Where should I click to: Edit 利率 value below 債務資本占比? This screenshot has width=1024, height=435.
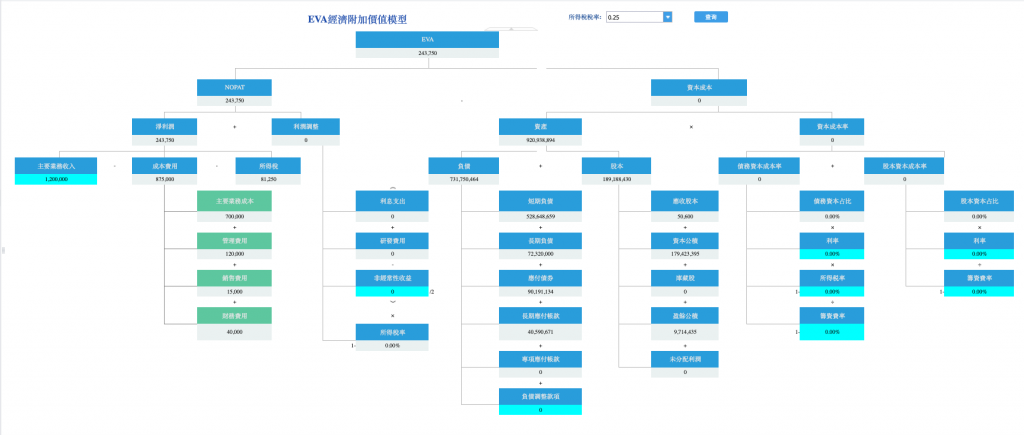(832, 254)
